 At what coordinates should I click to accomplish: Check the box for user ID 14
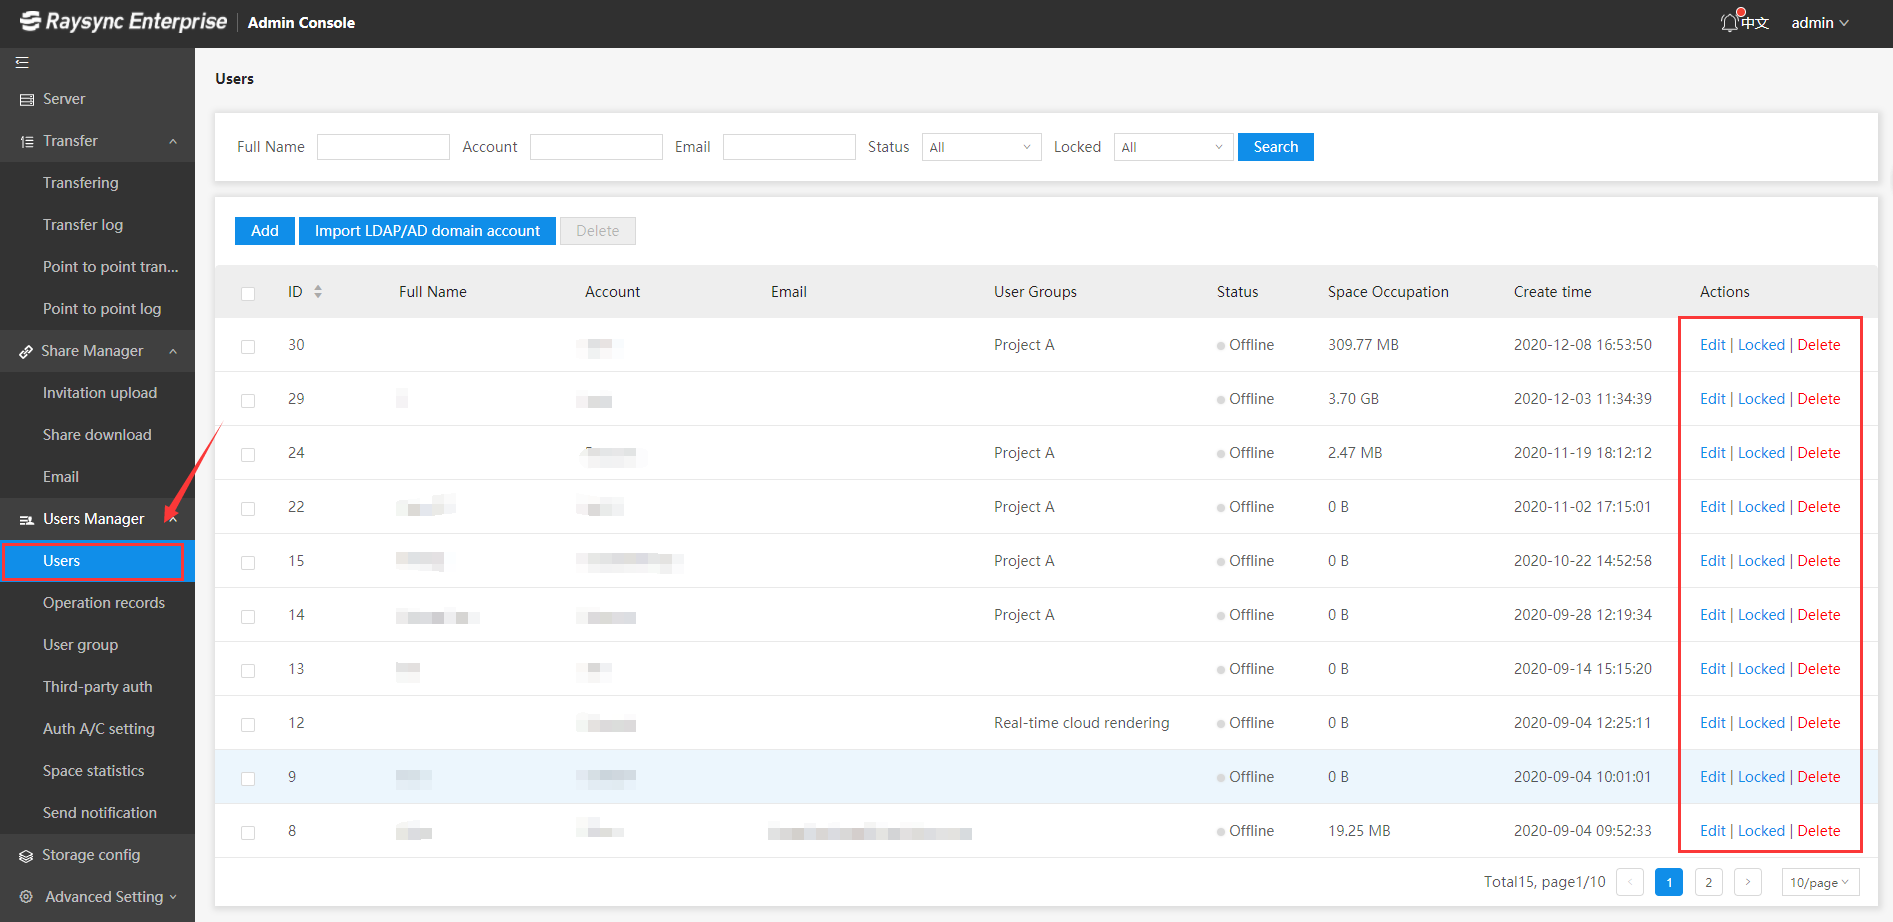tap(248, 617)
